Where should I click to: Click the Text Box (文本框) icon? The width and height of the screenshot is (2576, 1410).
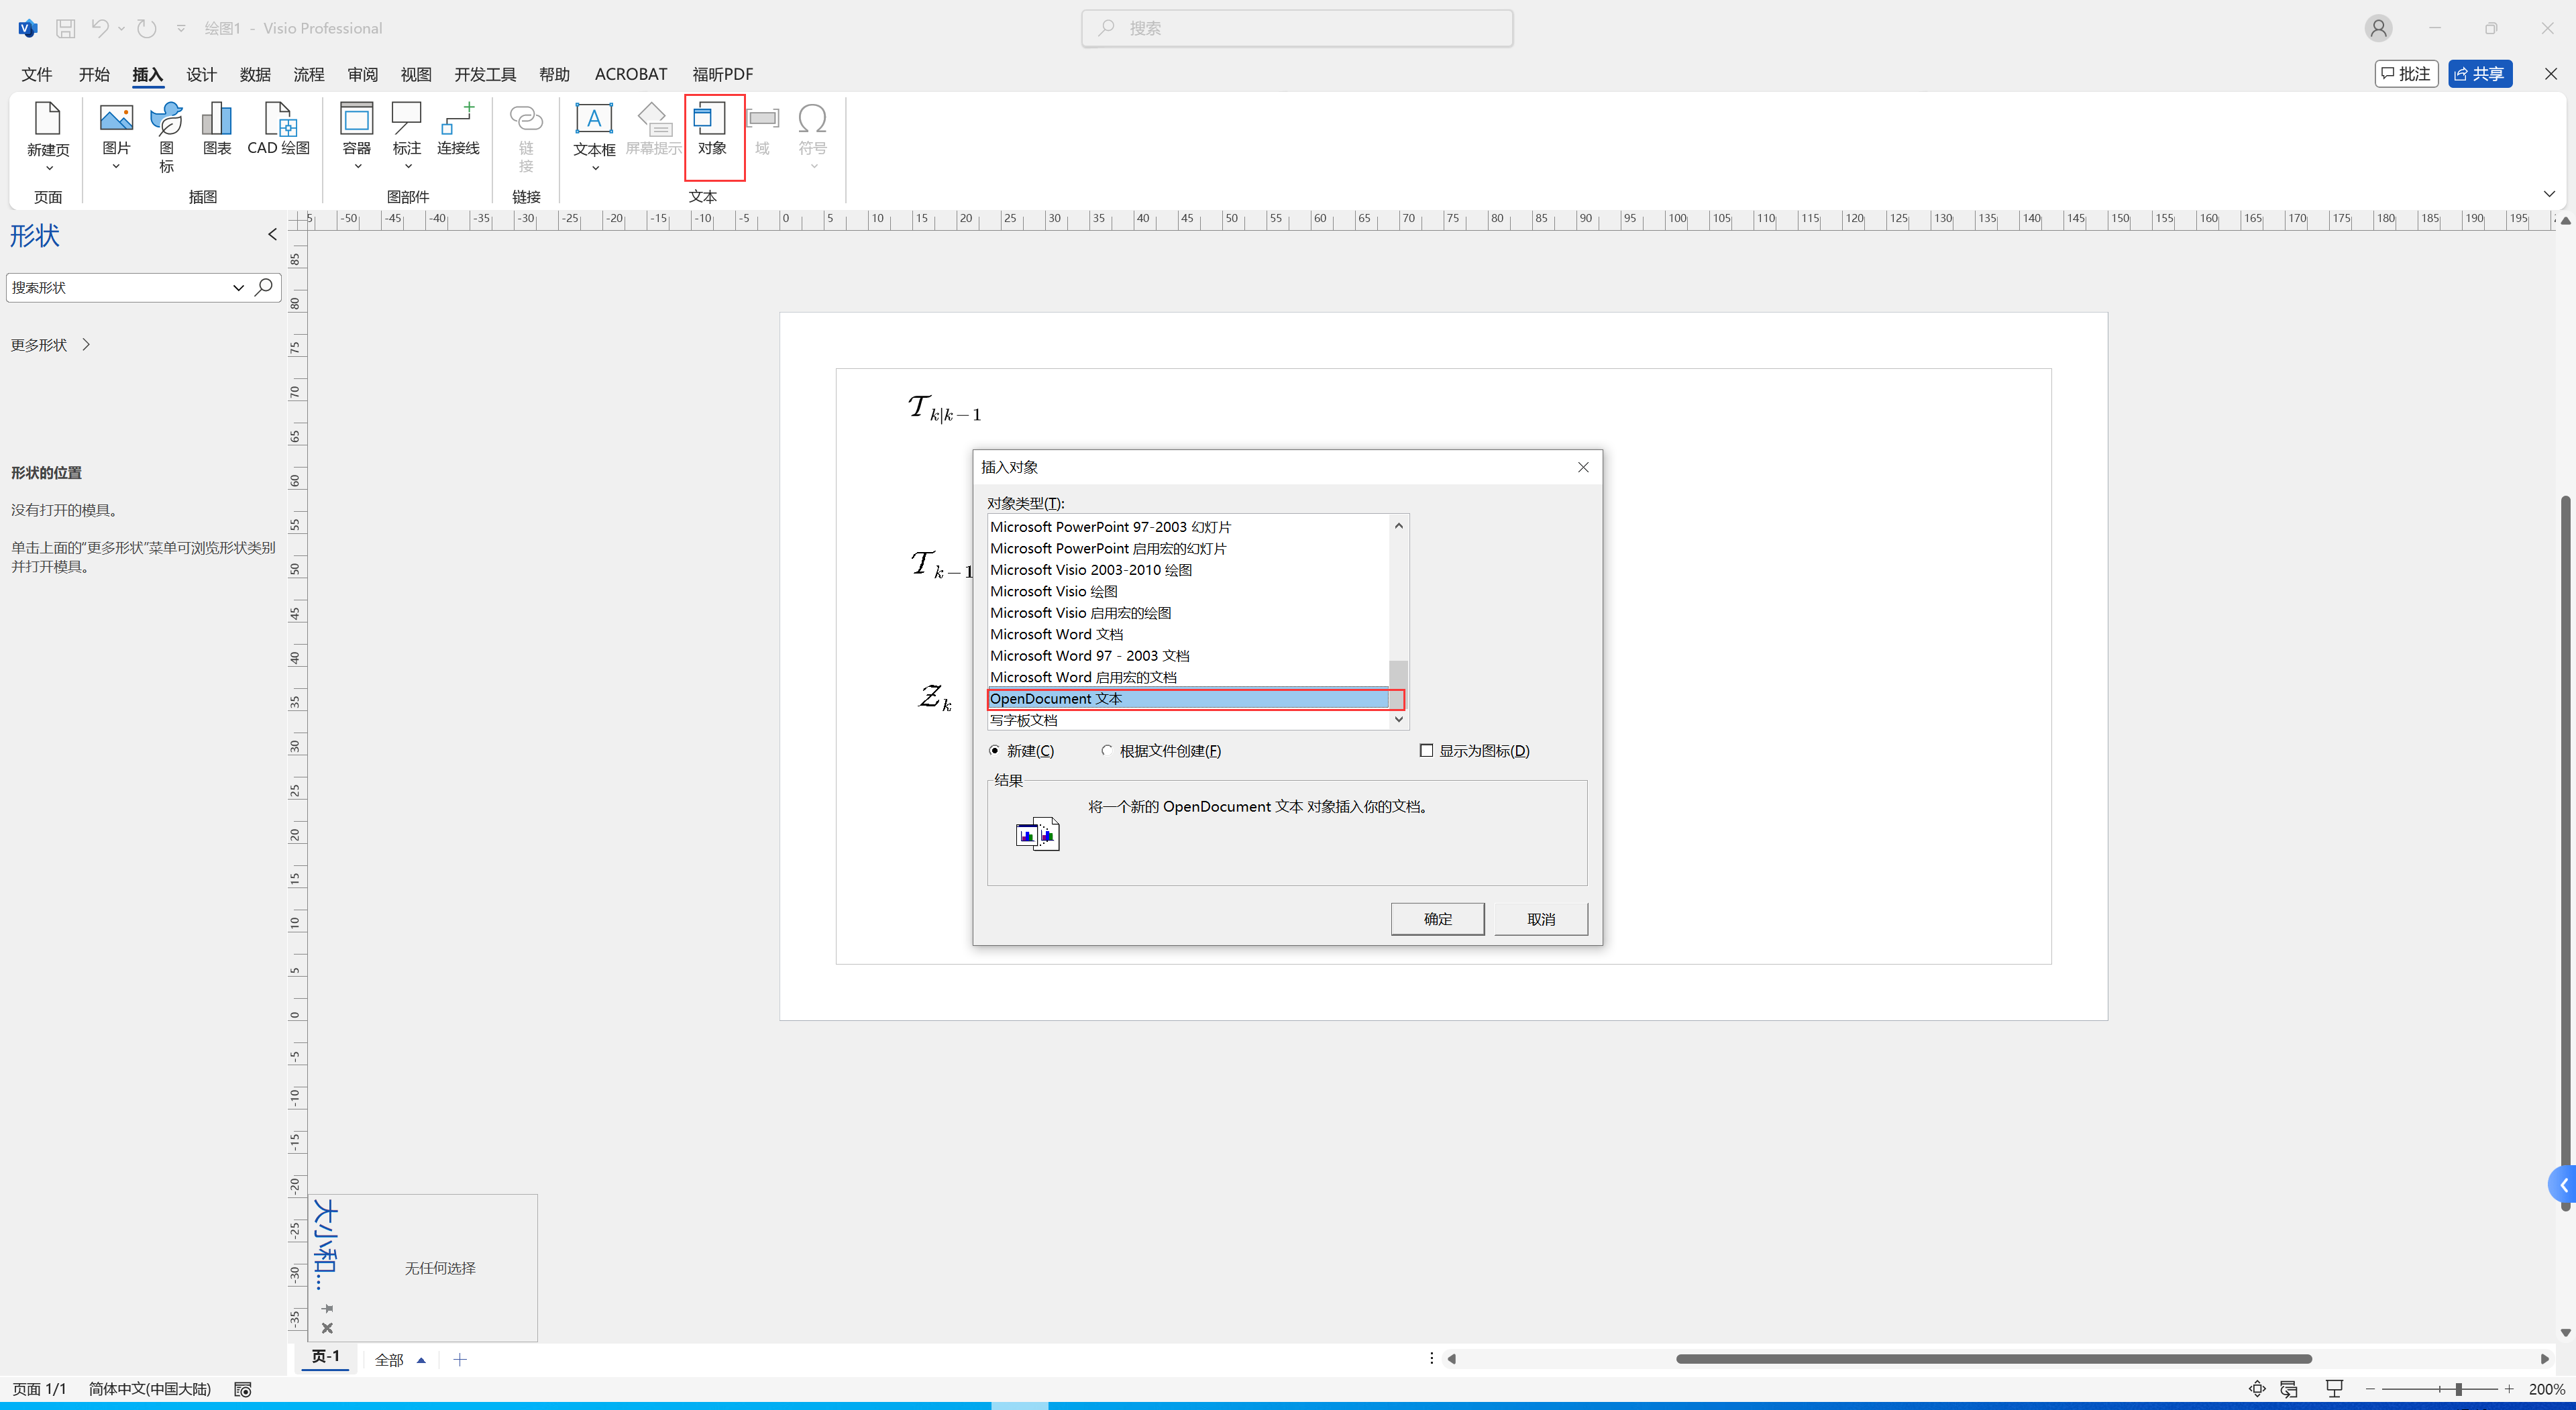pos(593,119)
